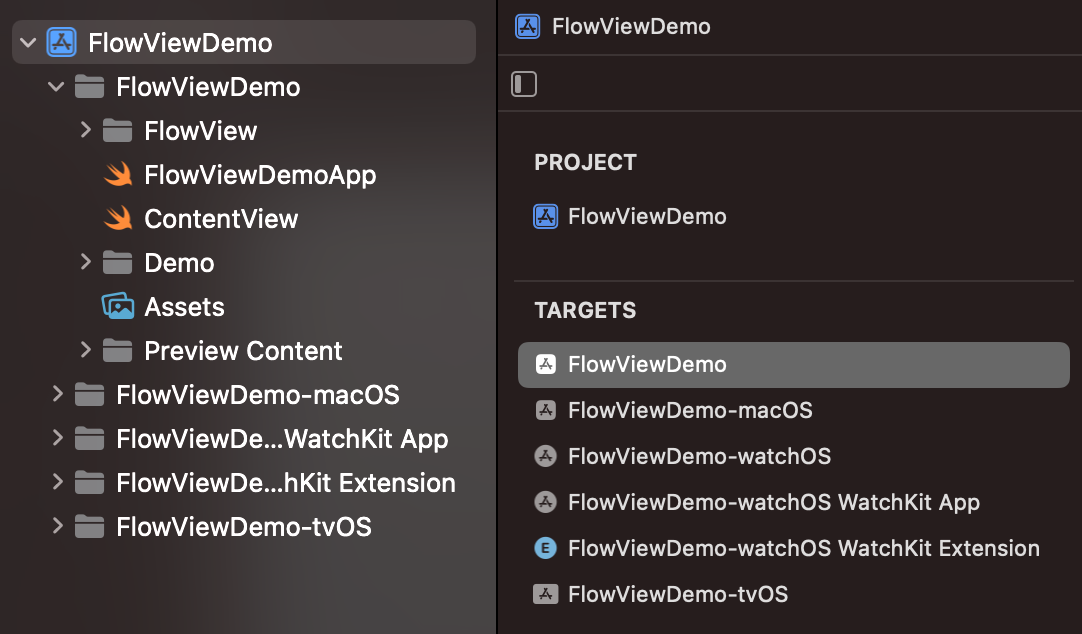Viewport: 1082px width, 634px height.
Task: Expand the FlowView folder
Action: coord(85,131)
